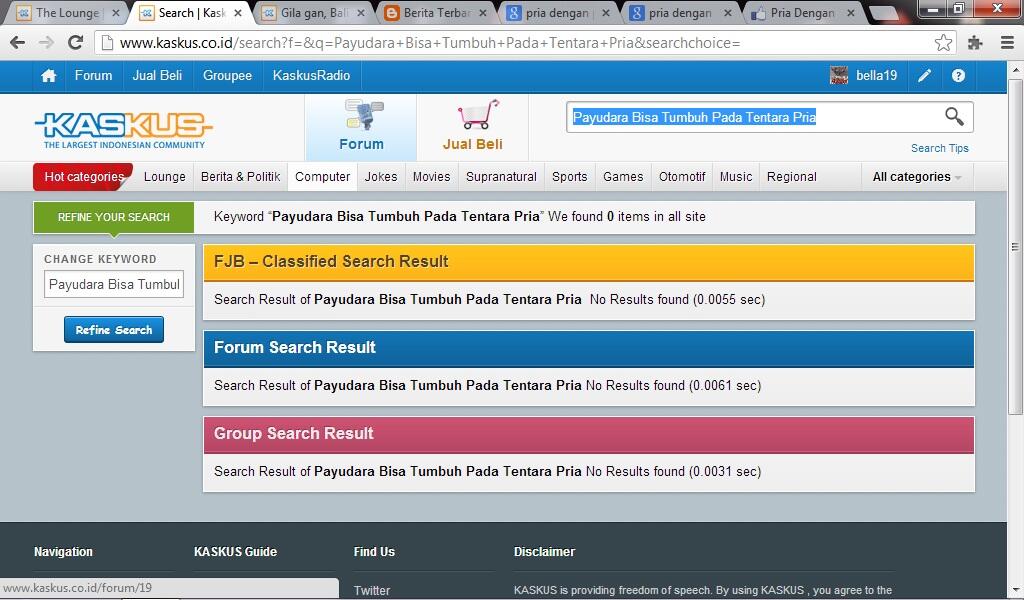Click the Change Keyword input field
The width and height of the screenshot is (1024, 600).
tap(114, 285)
